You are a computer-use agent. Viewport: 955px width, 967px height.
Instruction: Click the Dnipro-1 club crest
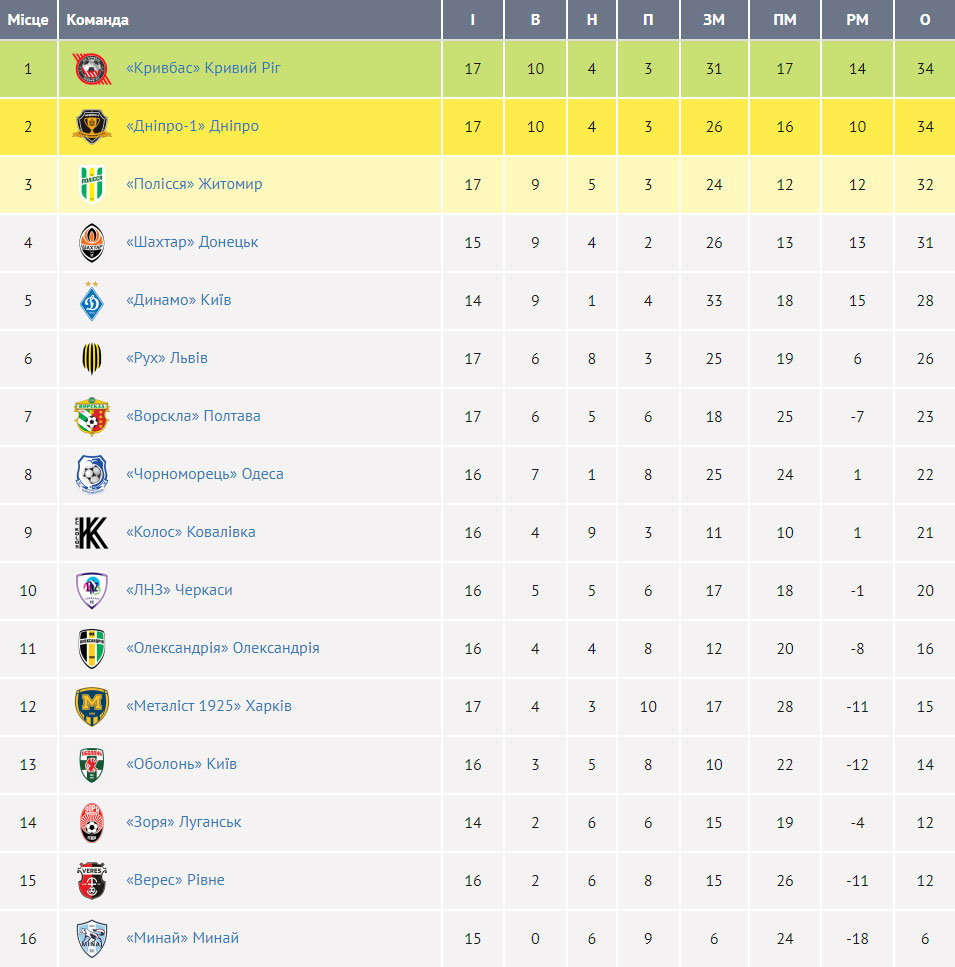pos(92,126)
